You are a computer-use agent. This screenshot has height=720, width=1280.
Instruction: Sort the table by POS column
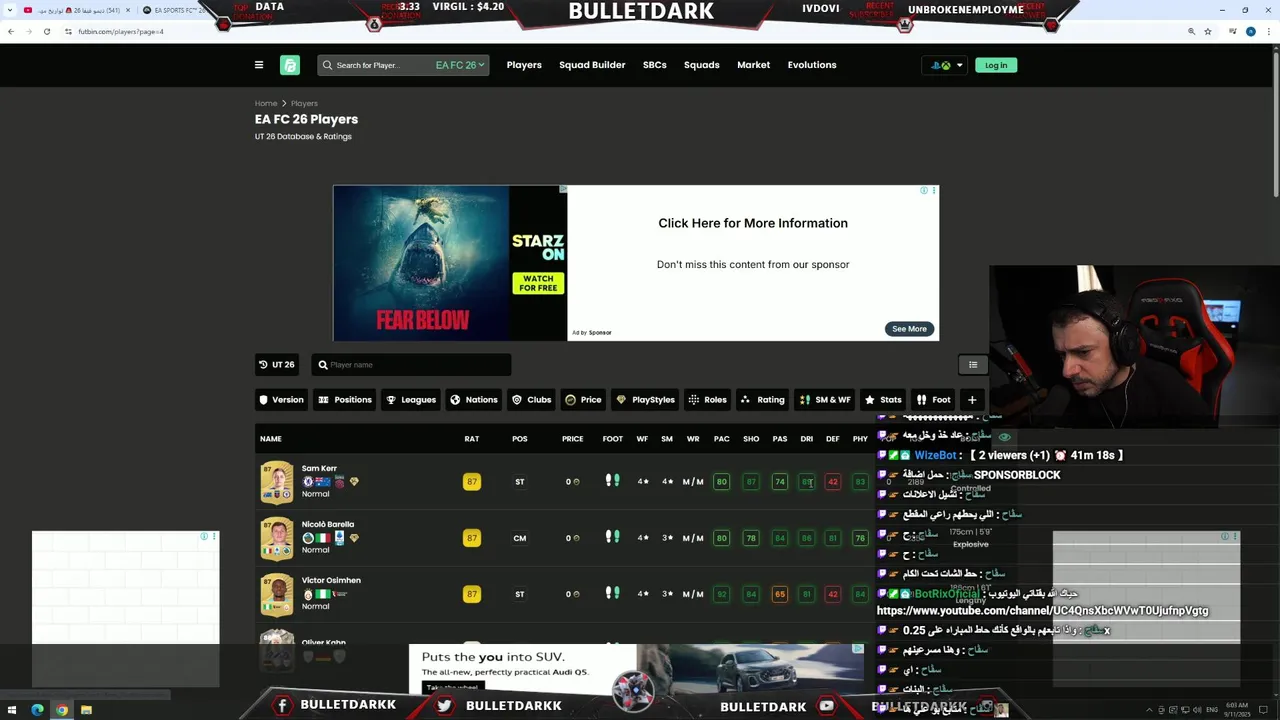(520, 439)
